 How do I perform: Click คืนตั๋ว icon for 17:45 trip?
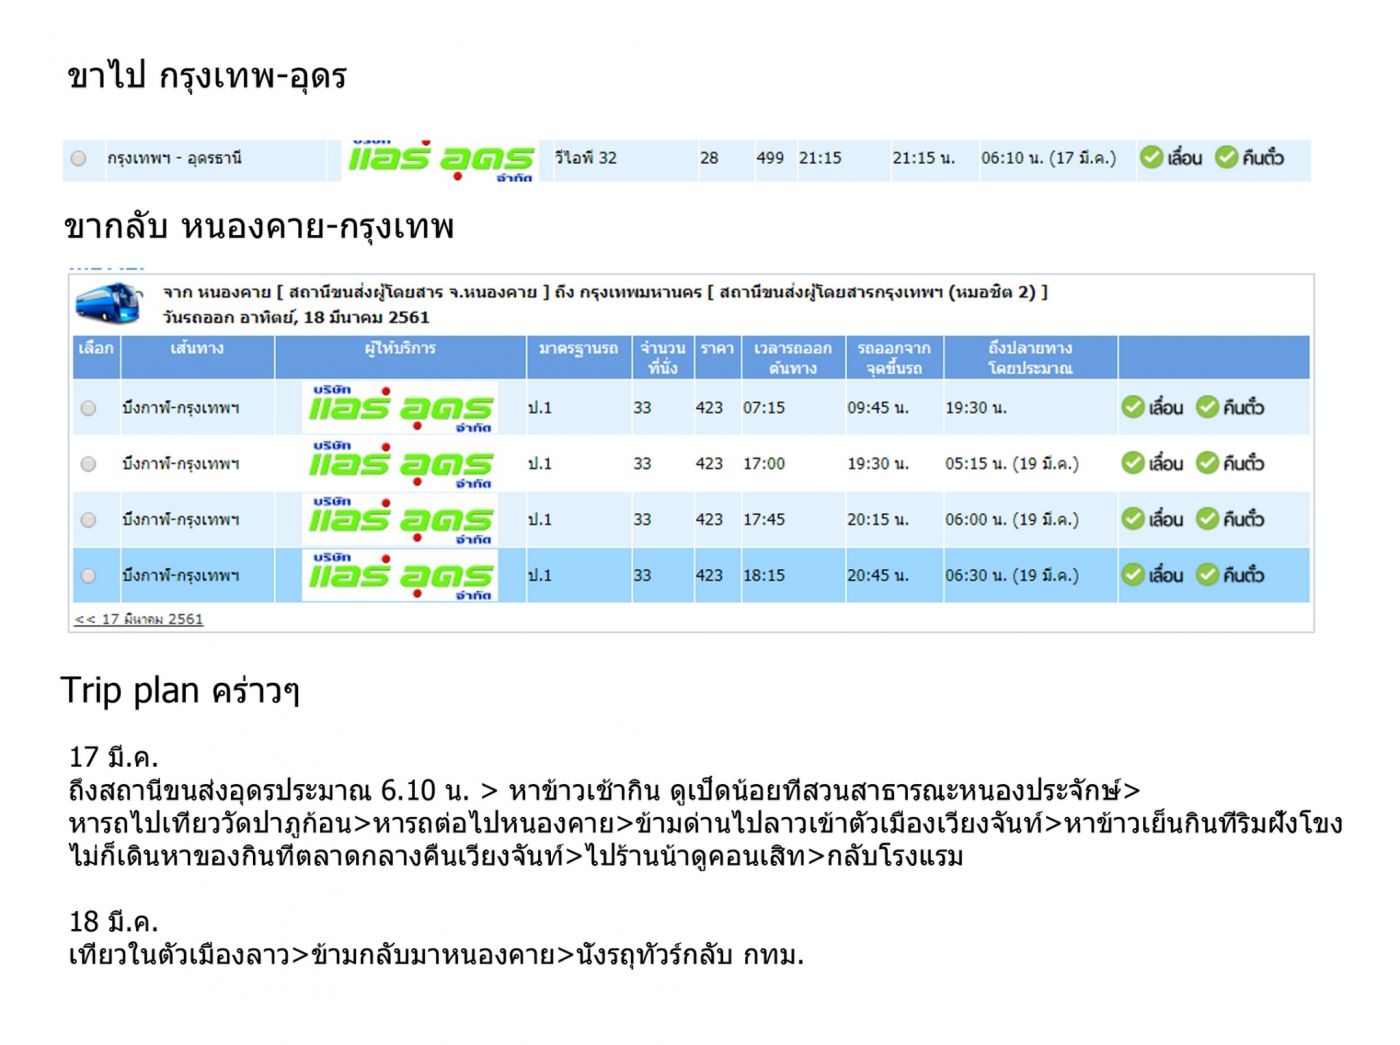click(1208, 519)
